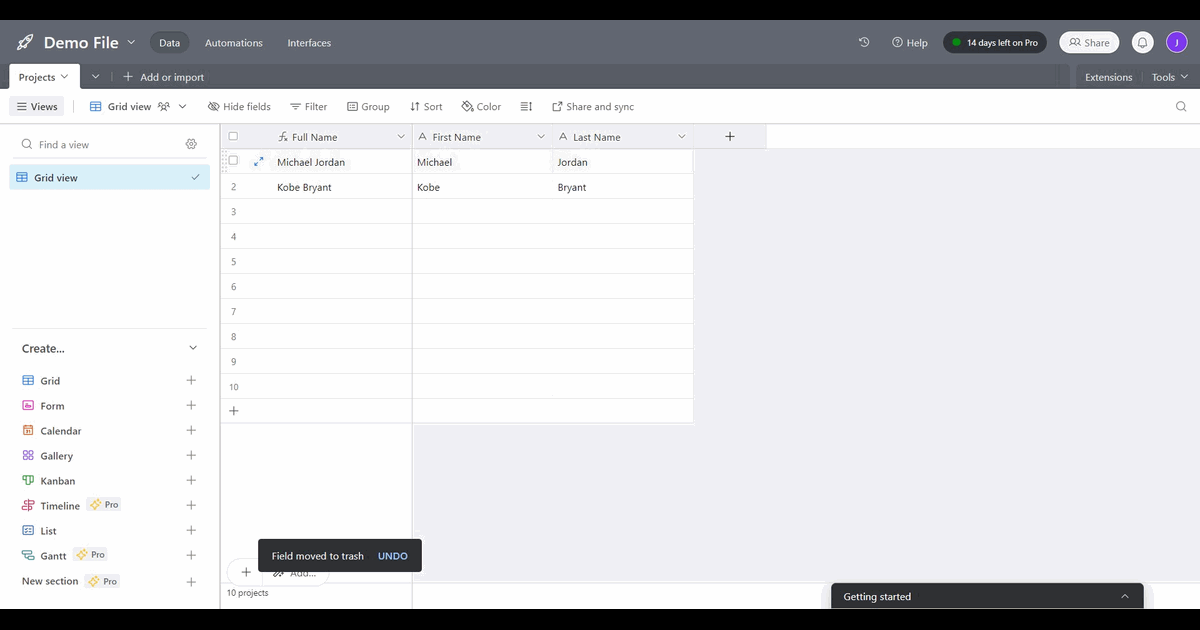This screenshot has width=1200, height=630.
Task: Open user account avatar J
Action: [1175, 43]
